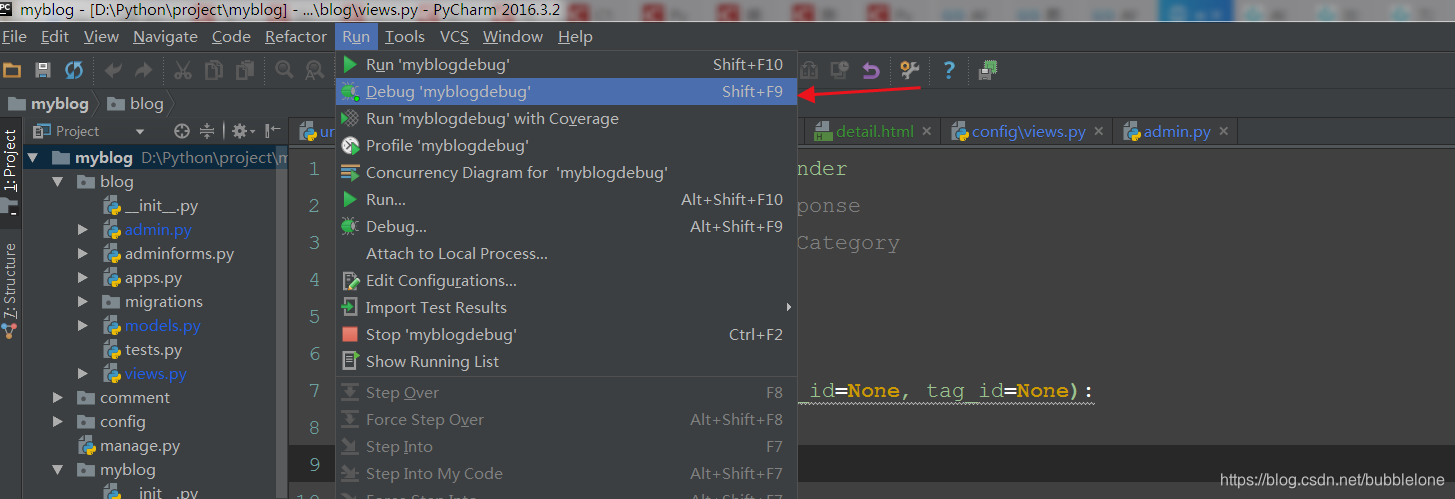The height and width of the screenshot is (499, 1455).
Task: Collapse the blog folder in tree
Action: (58, 182)
